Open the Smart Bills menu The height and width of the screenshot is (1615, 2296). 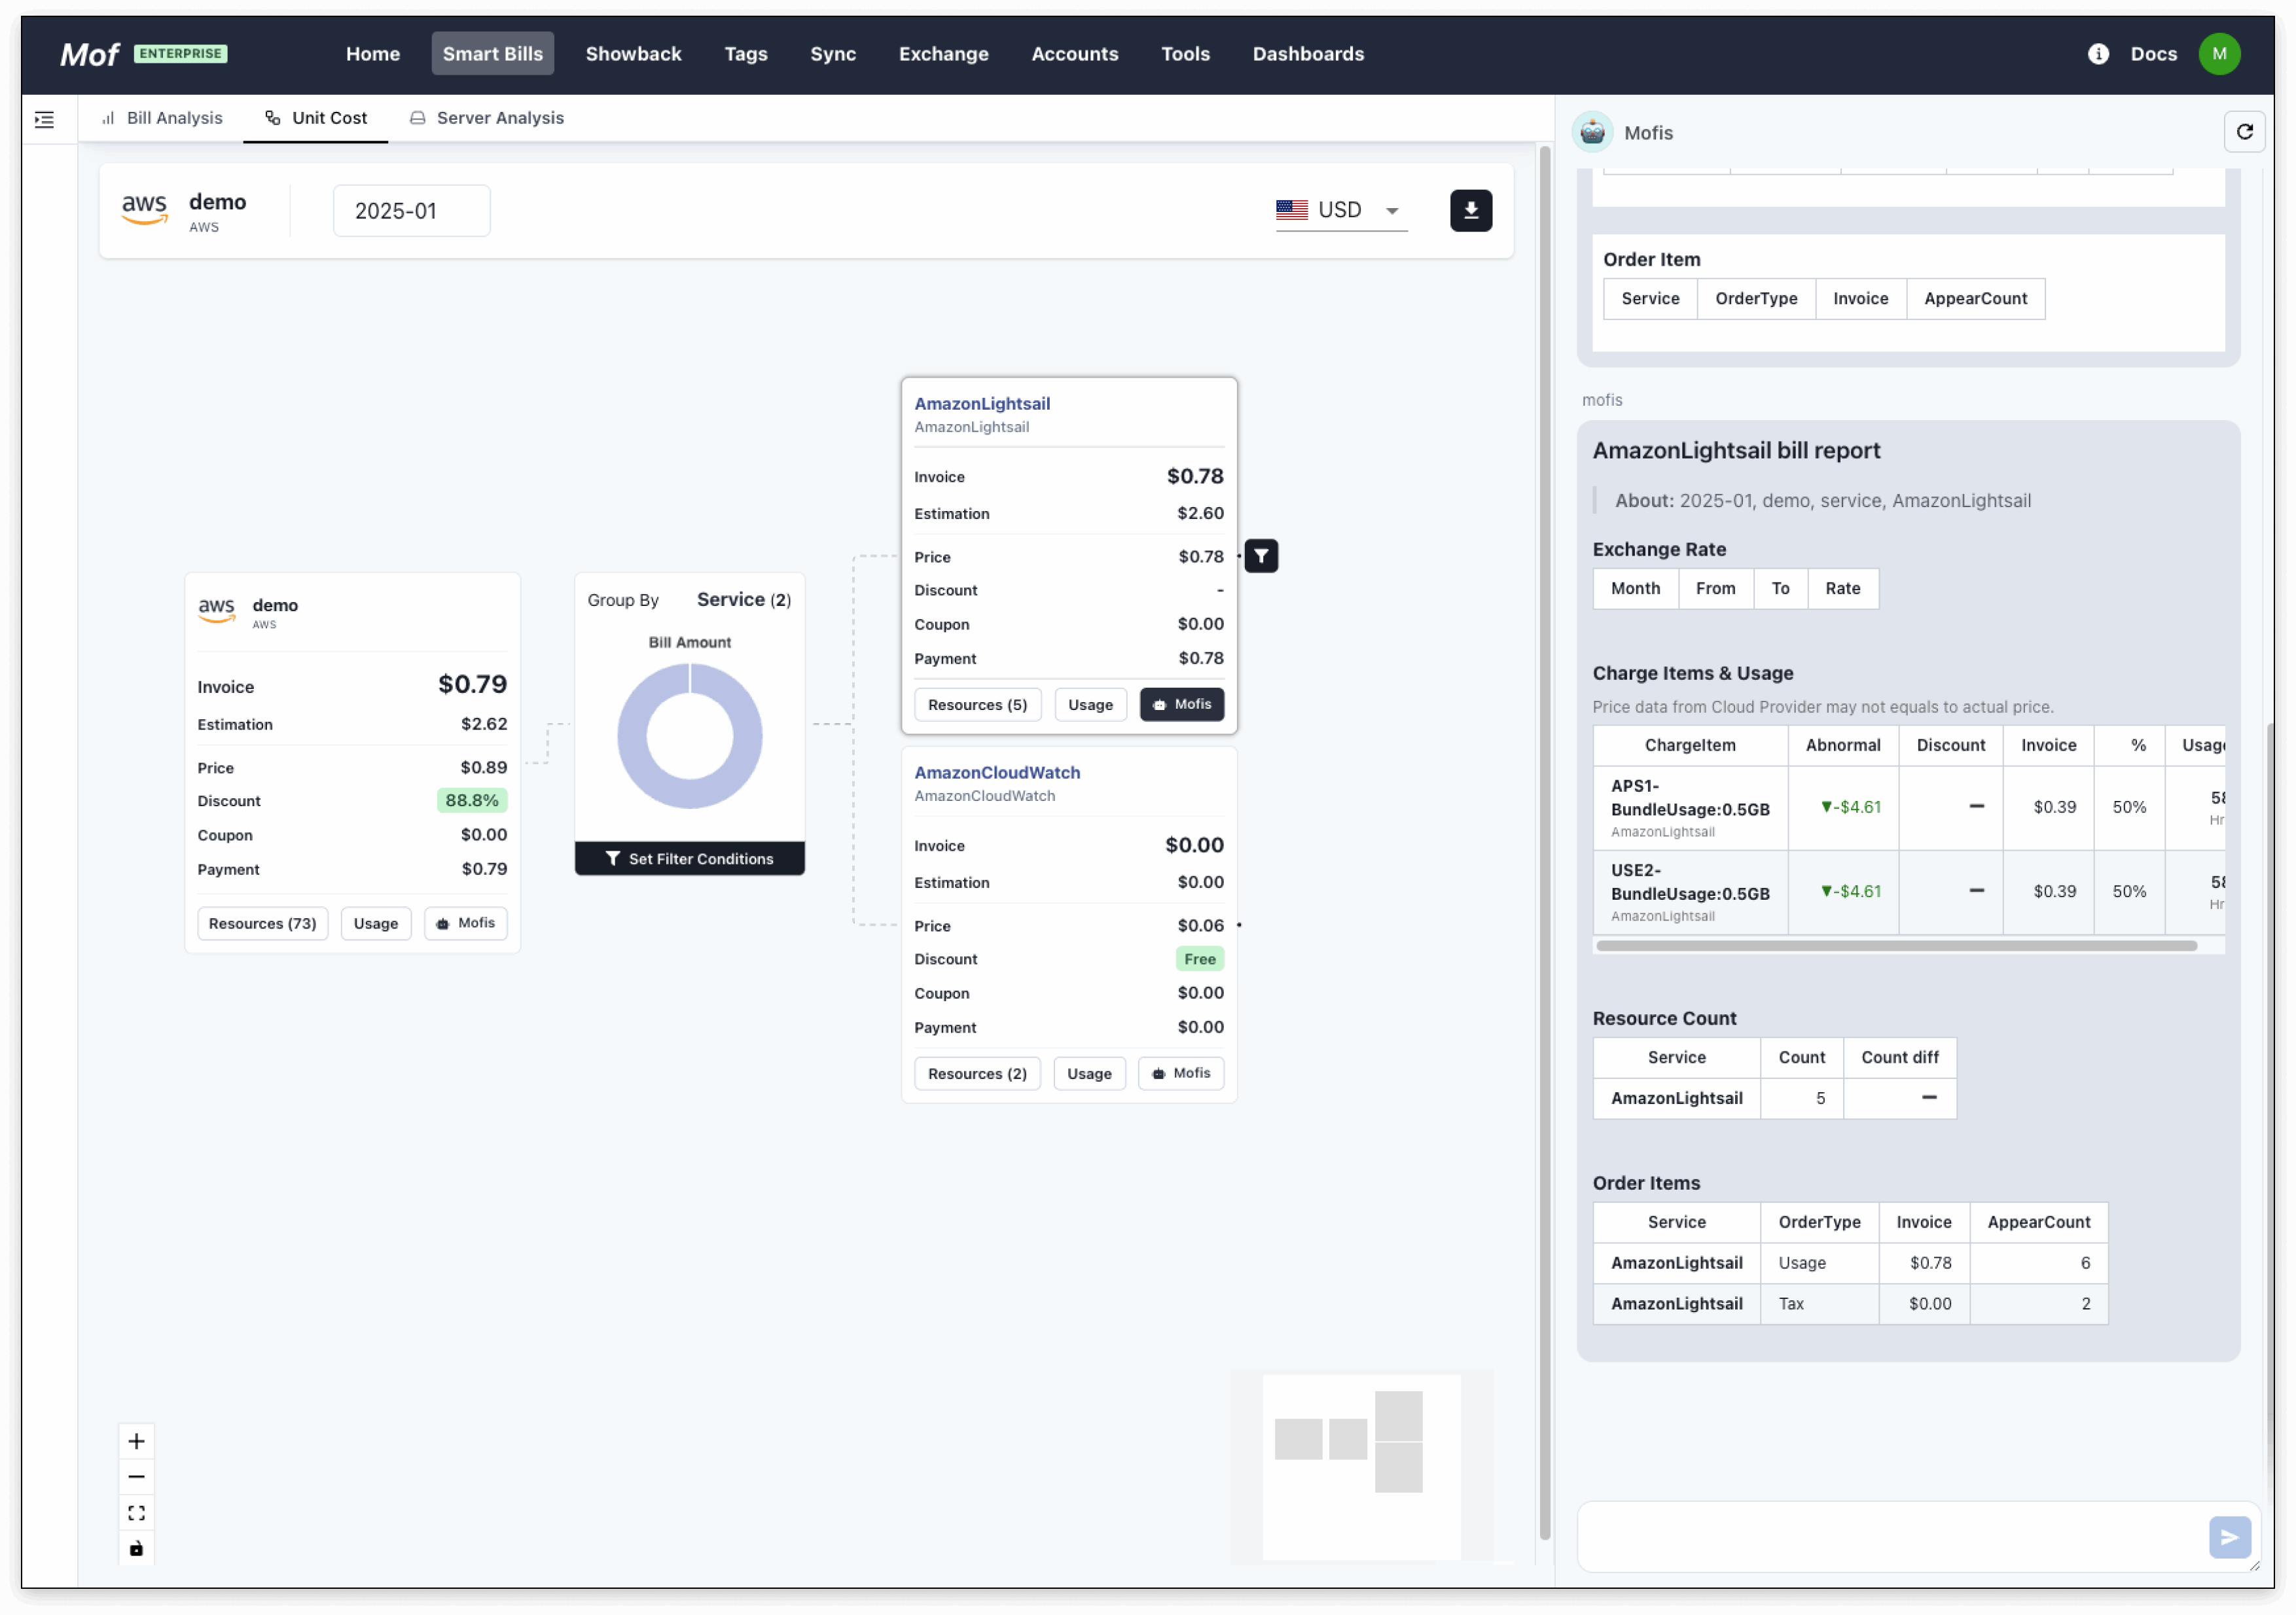492,54
